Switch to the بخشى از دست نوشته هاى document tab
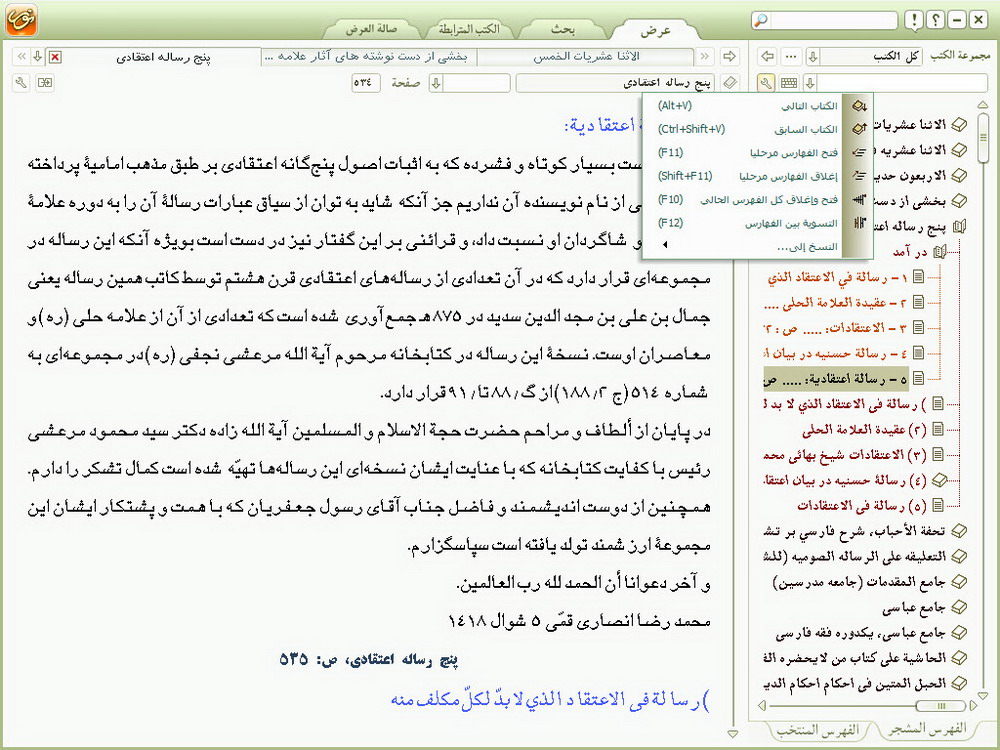The height and width of the screenshot is (750, 1000). pos(369,56)
